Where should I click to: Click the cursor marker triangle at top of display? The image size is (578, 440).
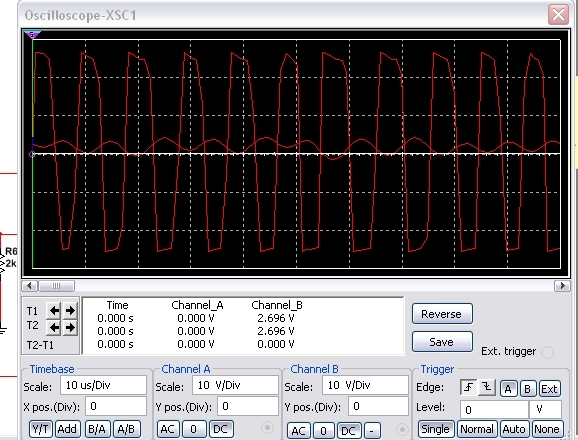point(32,35)
